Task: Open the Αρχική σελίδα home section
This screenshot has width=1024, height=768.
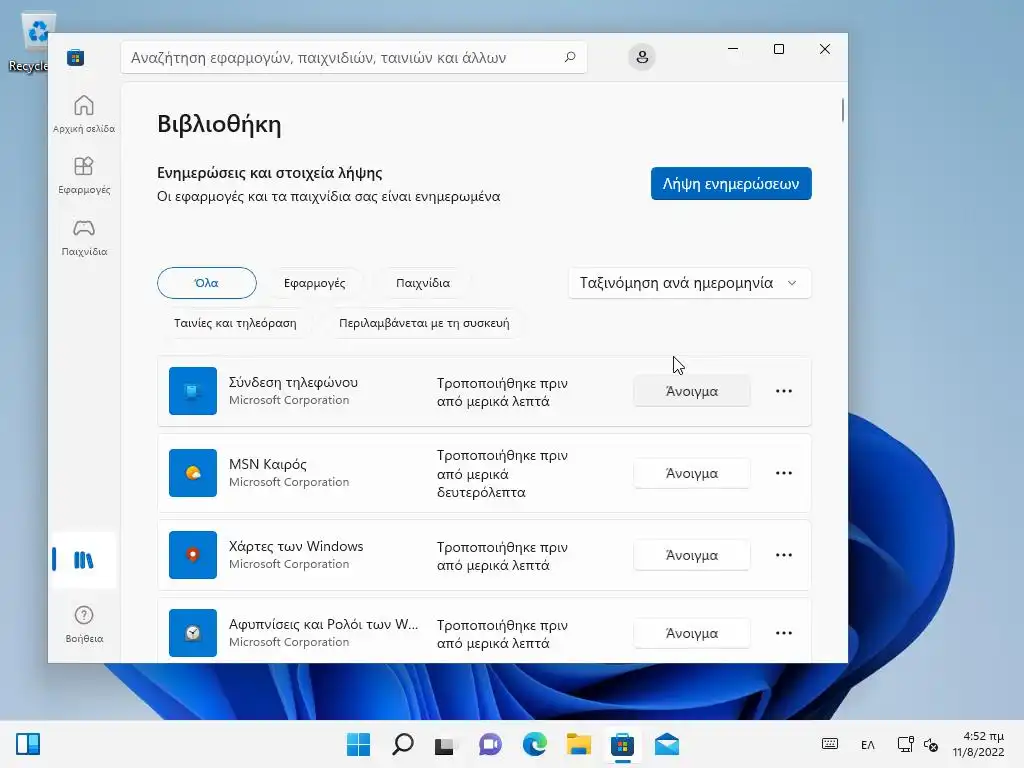Action: [84, 114]
